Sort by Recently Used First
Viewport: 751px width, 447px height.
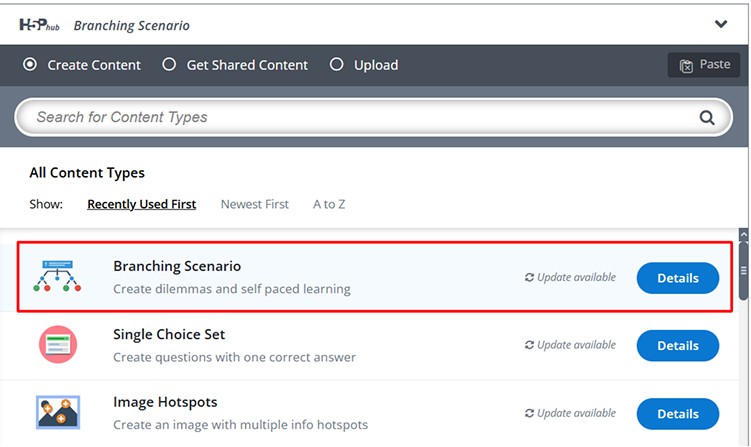pos(142,204)
